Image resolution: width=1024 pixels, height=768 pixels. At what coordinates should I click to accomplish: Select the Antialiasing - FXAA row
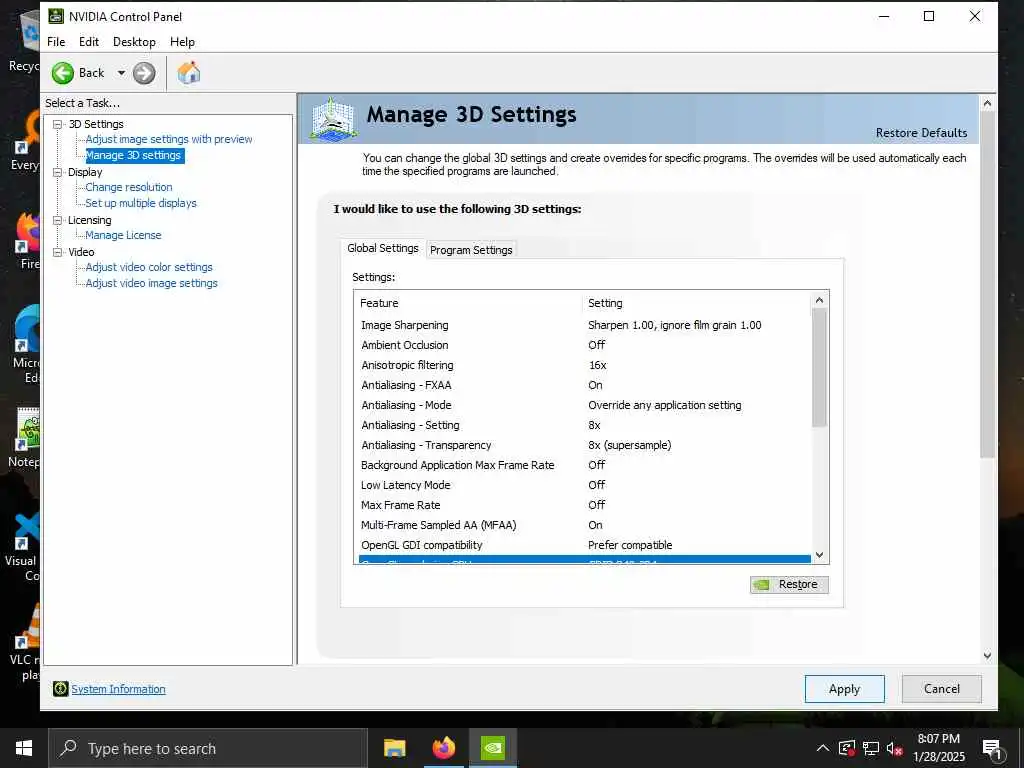pos(584,385)
